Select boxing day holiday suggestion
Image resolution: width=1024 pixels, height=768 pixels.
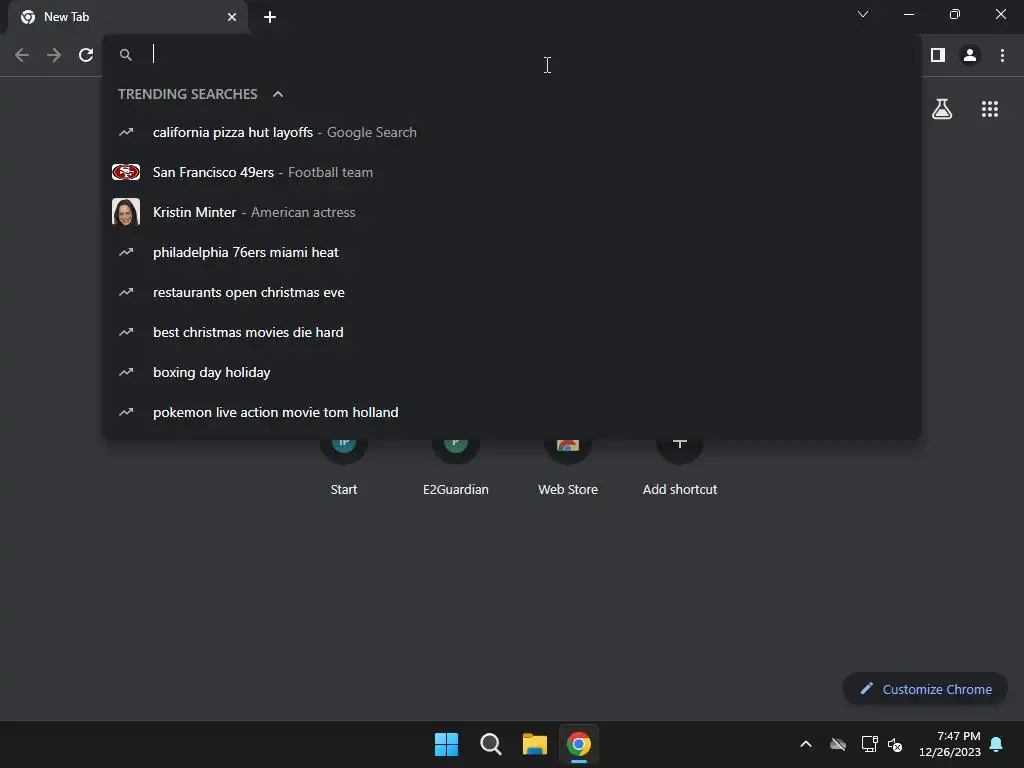pyautogui.click(x=512, y=372)
